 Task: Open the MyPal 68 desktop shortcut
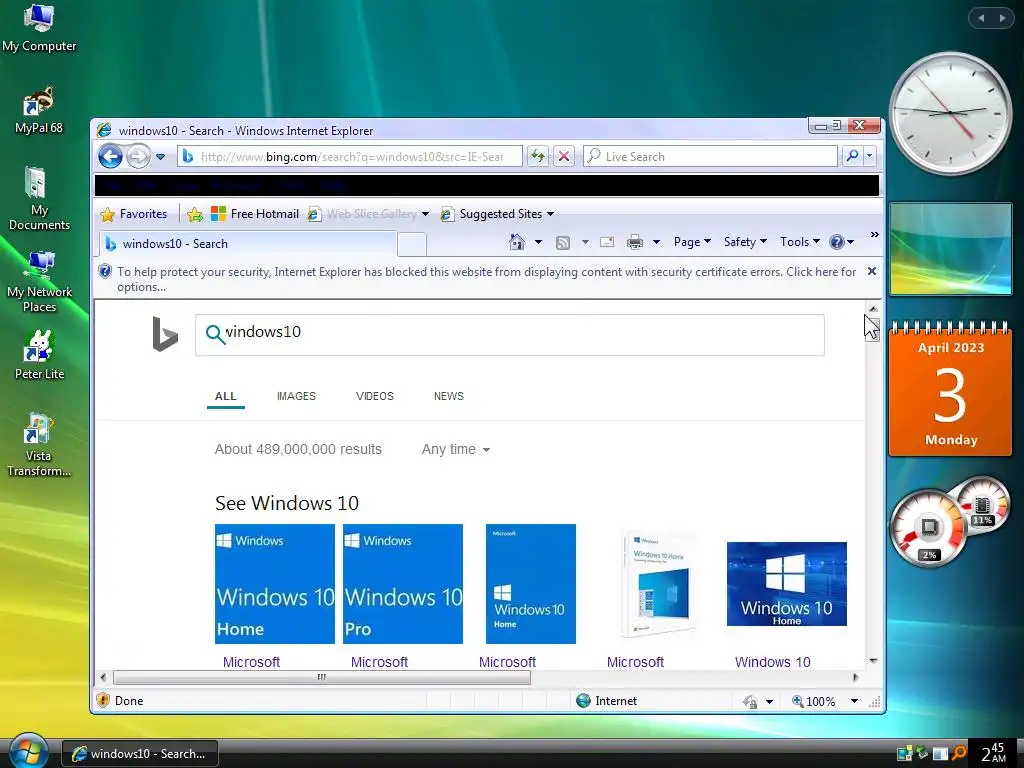(x=39, y=110)
